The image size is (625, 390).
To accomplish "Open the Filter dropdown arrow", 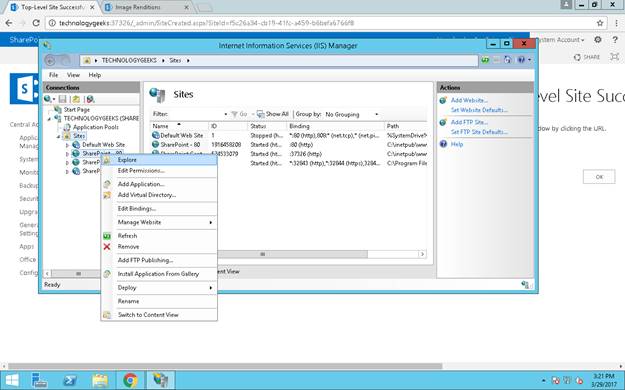I will [226, 114].
